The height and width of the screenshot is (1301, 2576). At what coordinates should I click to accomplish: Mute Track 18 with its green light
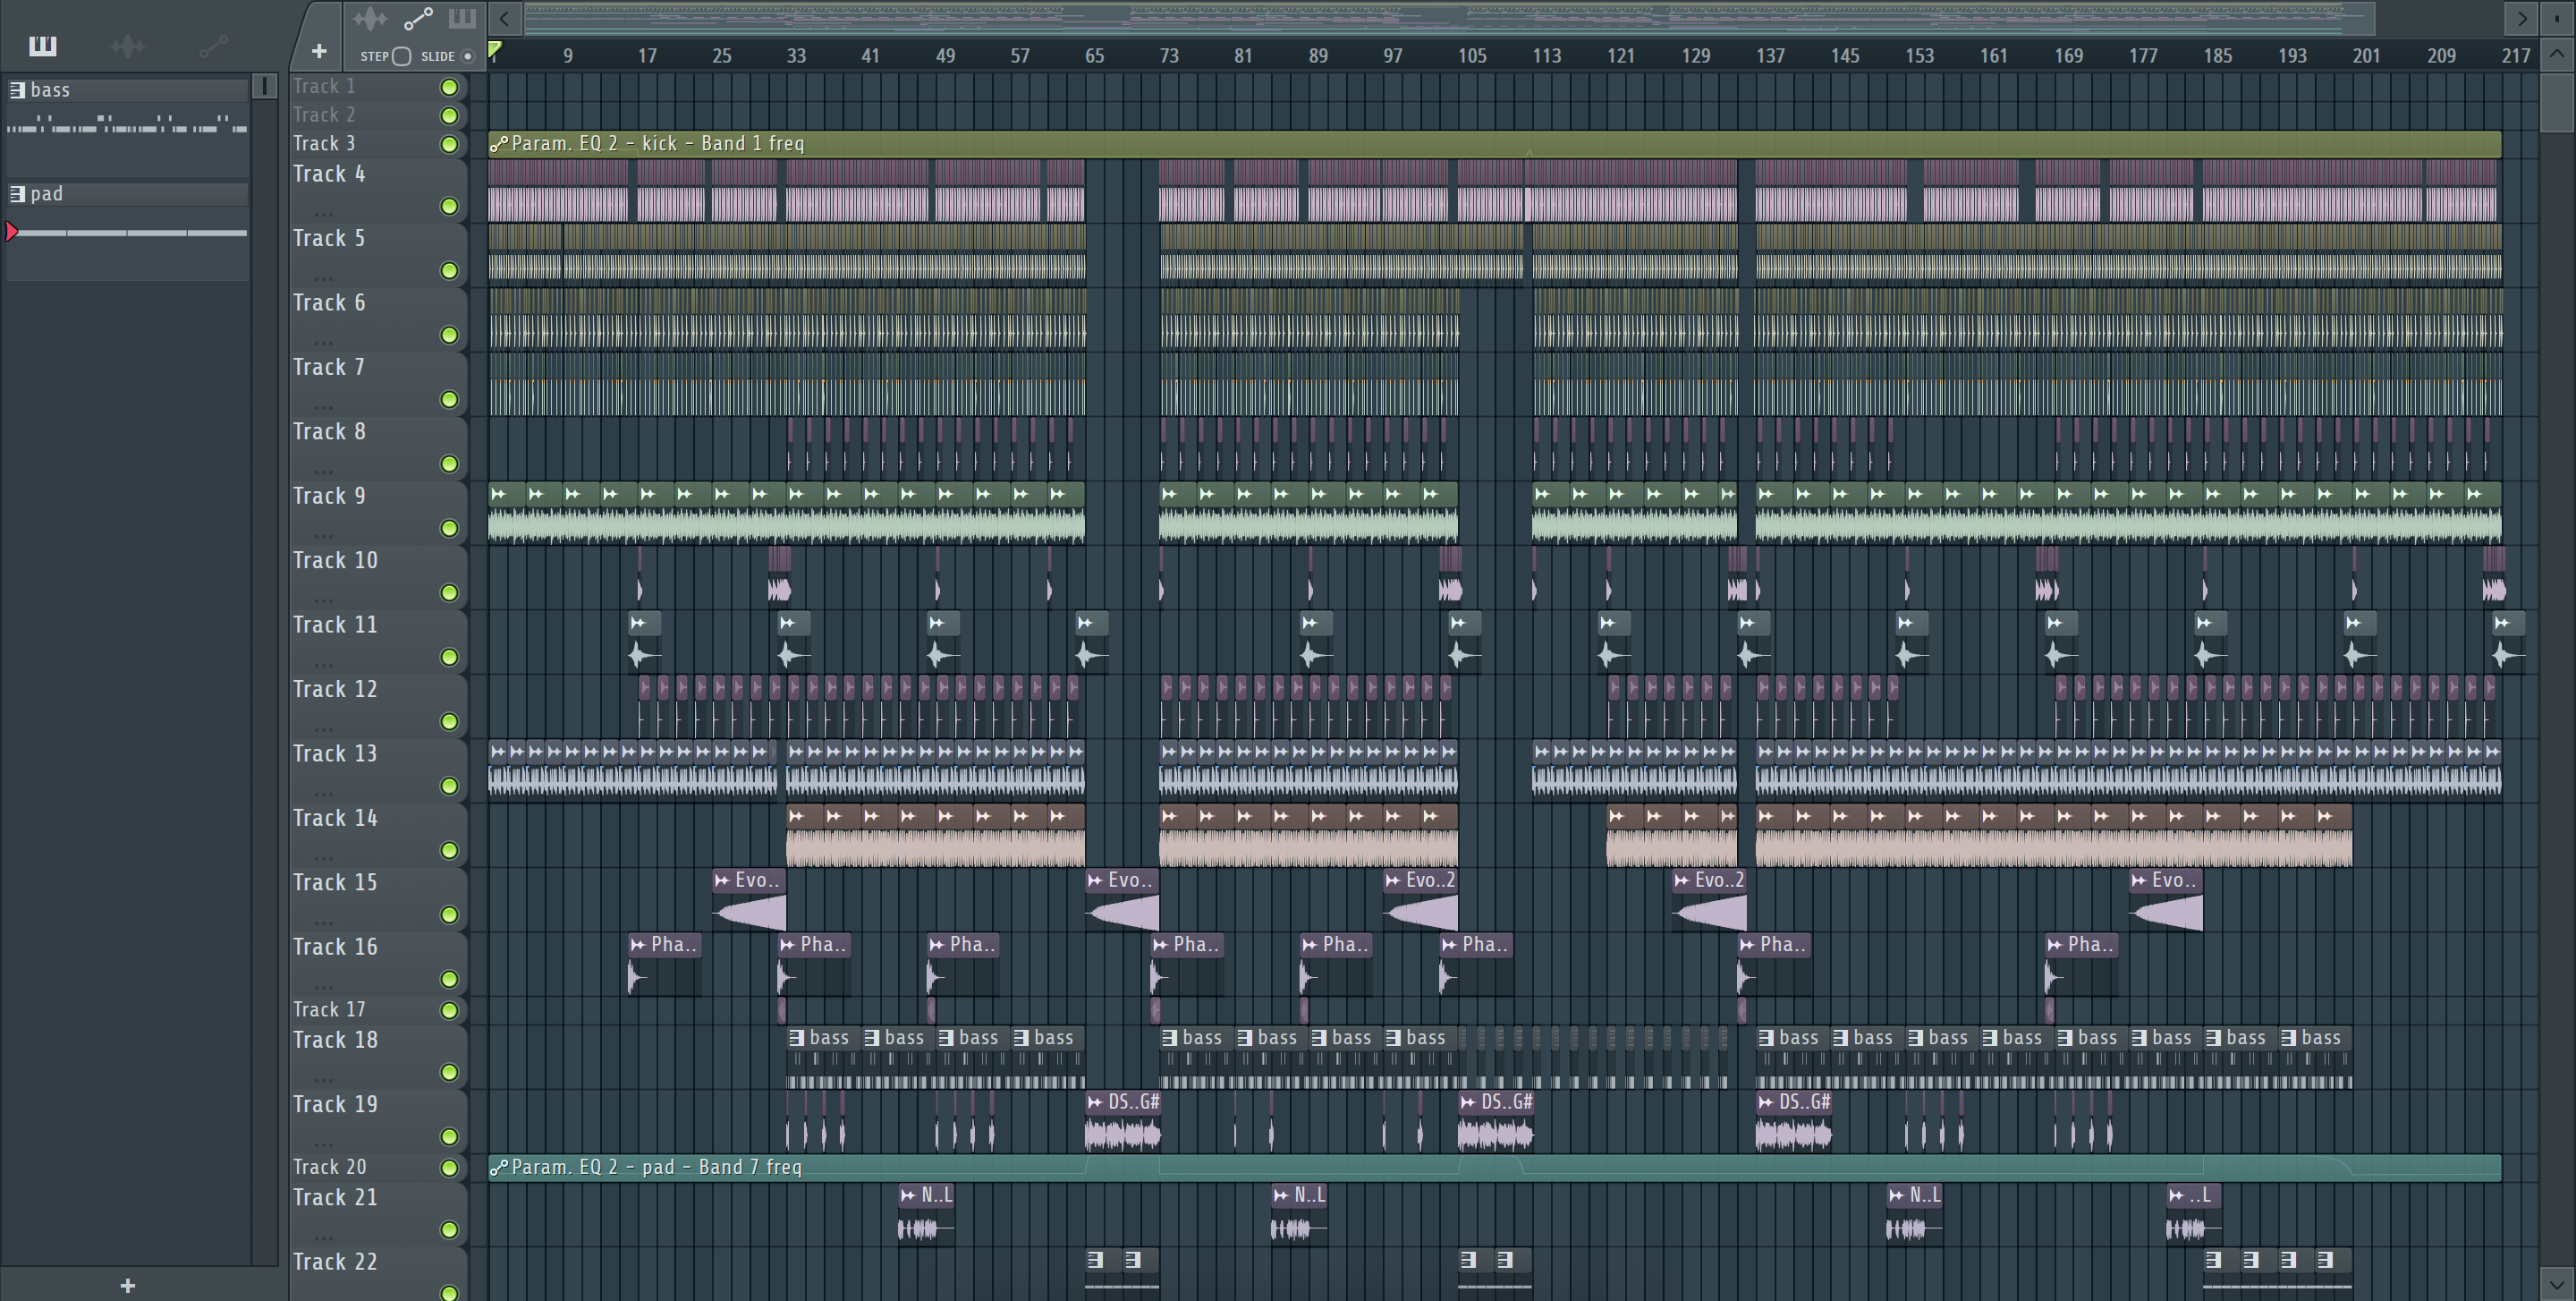coord(450,1072)
